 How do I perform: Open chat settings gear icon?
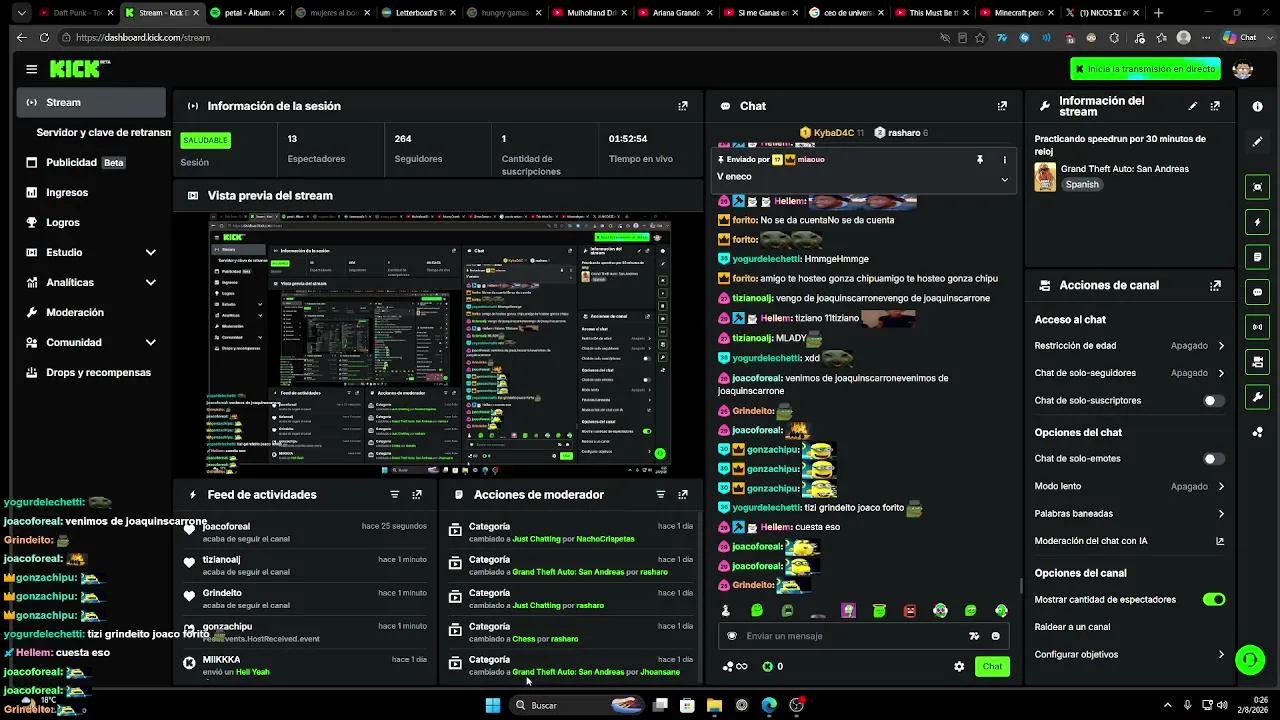point(959,666)
